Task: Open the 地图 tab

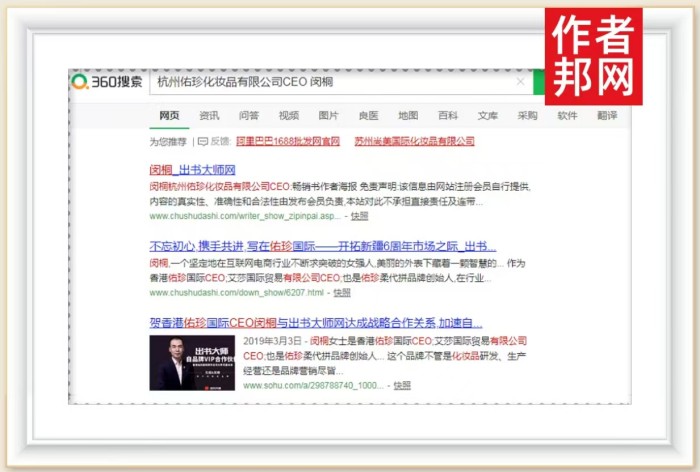Action: pyautogui.click(x=408, y=115)
